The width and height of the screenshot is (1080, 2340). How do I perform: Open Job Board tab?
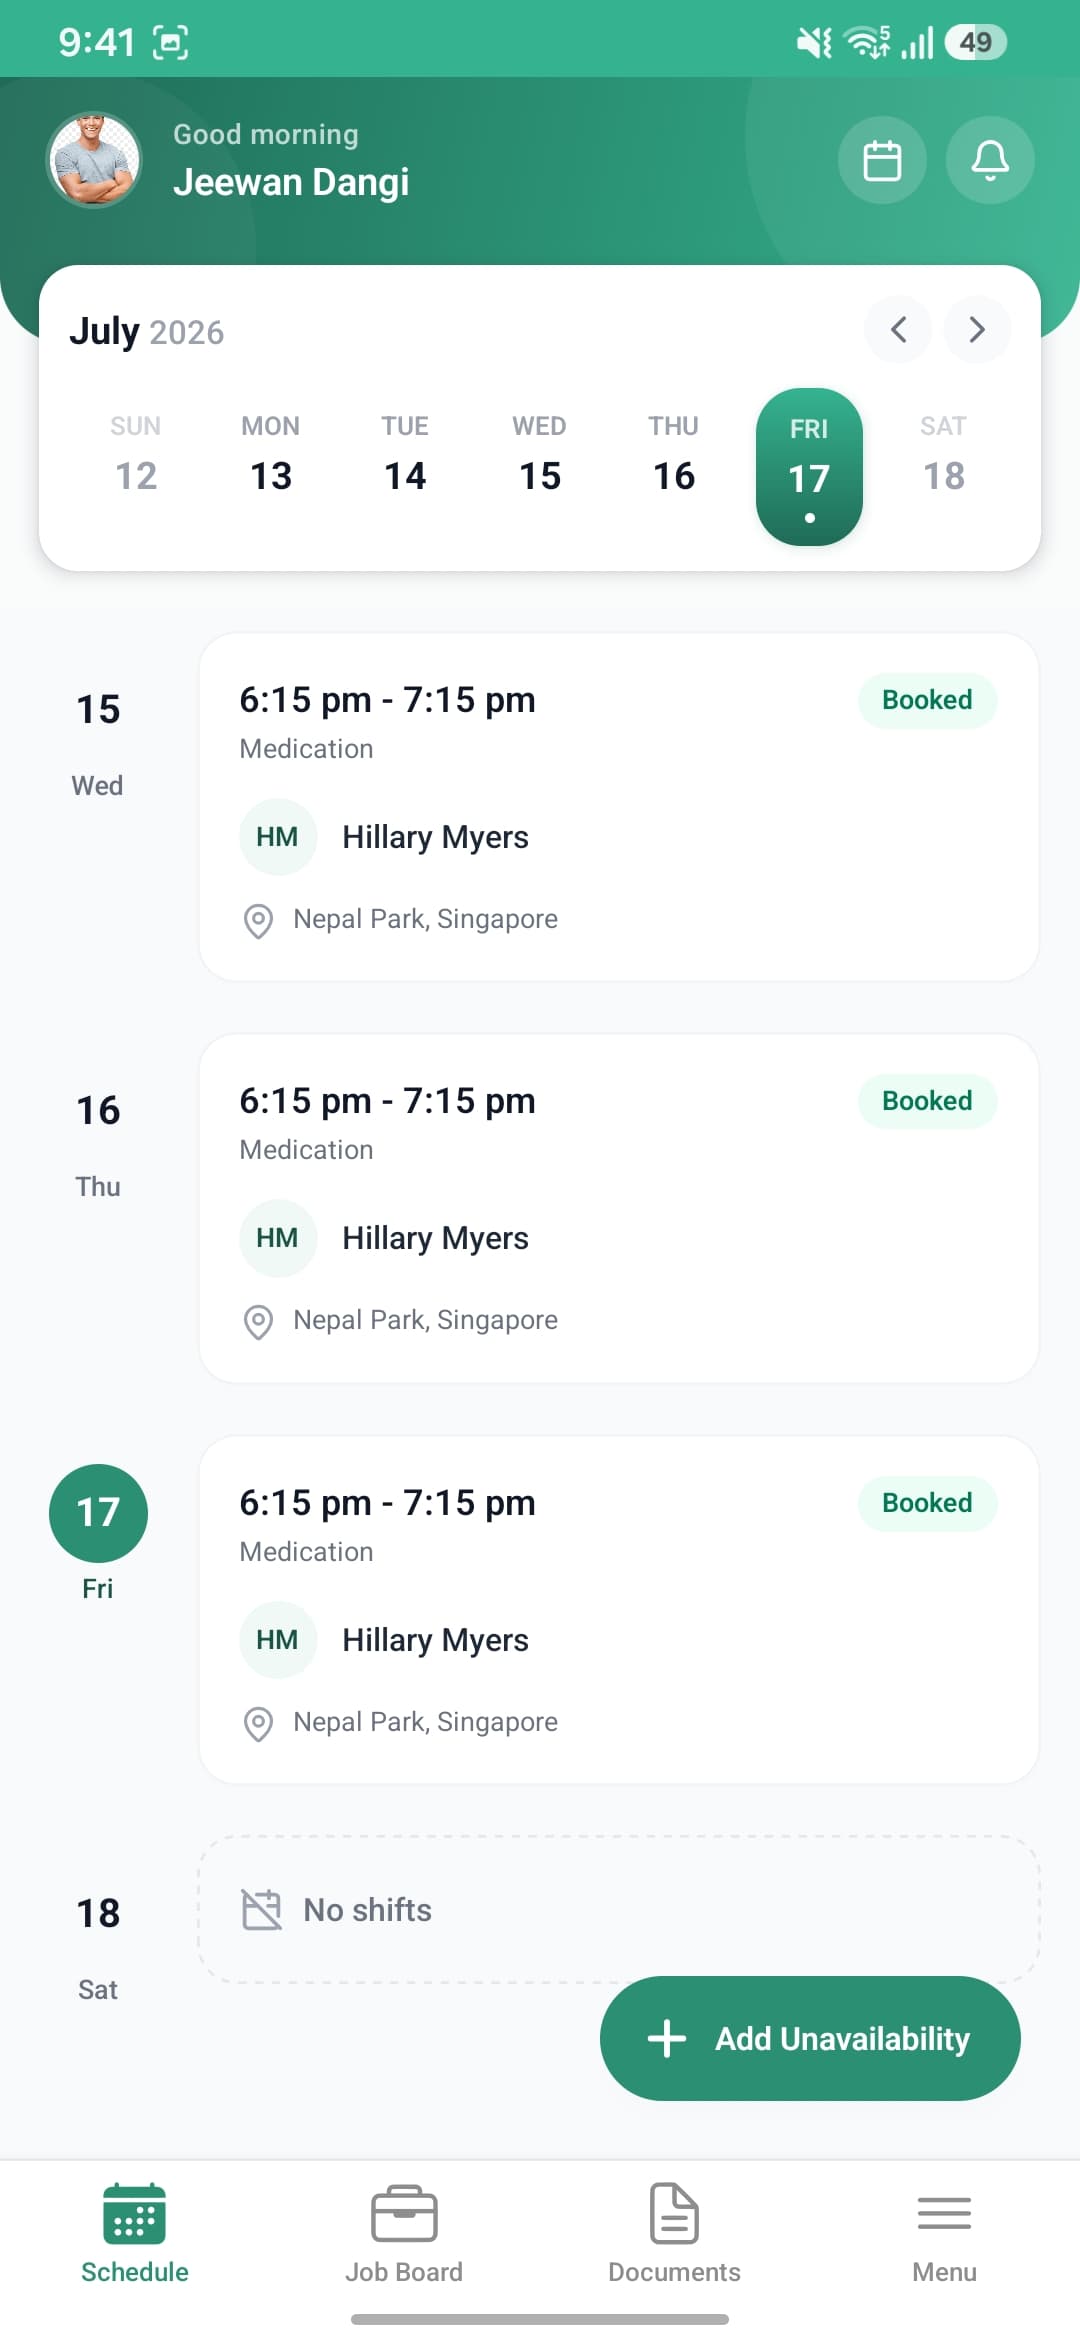tap(404, 2235)
